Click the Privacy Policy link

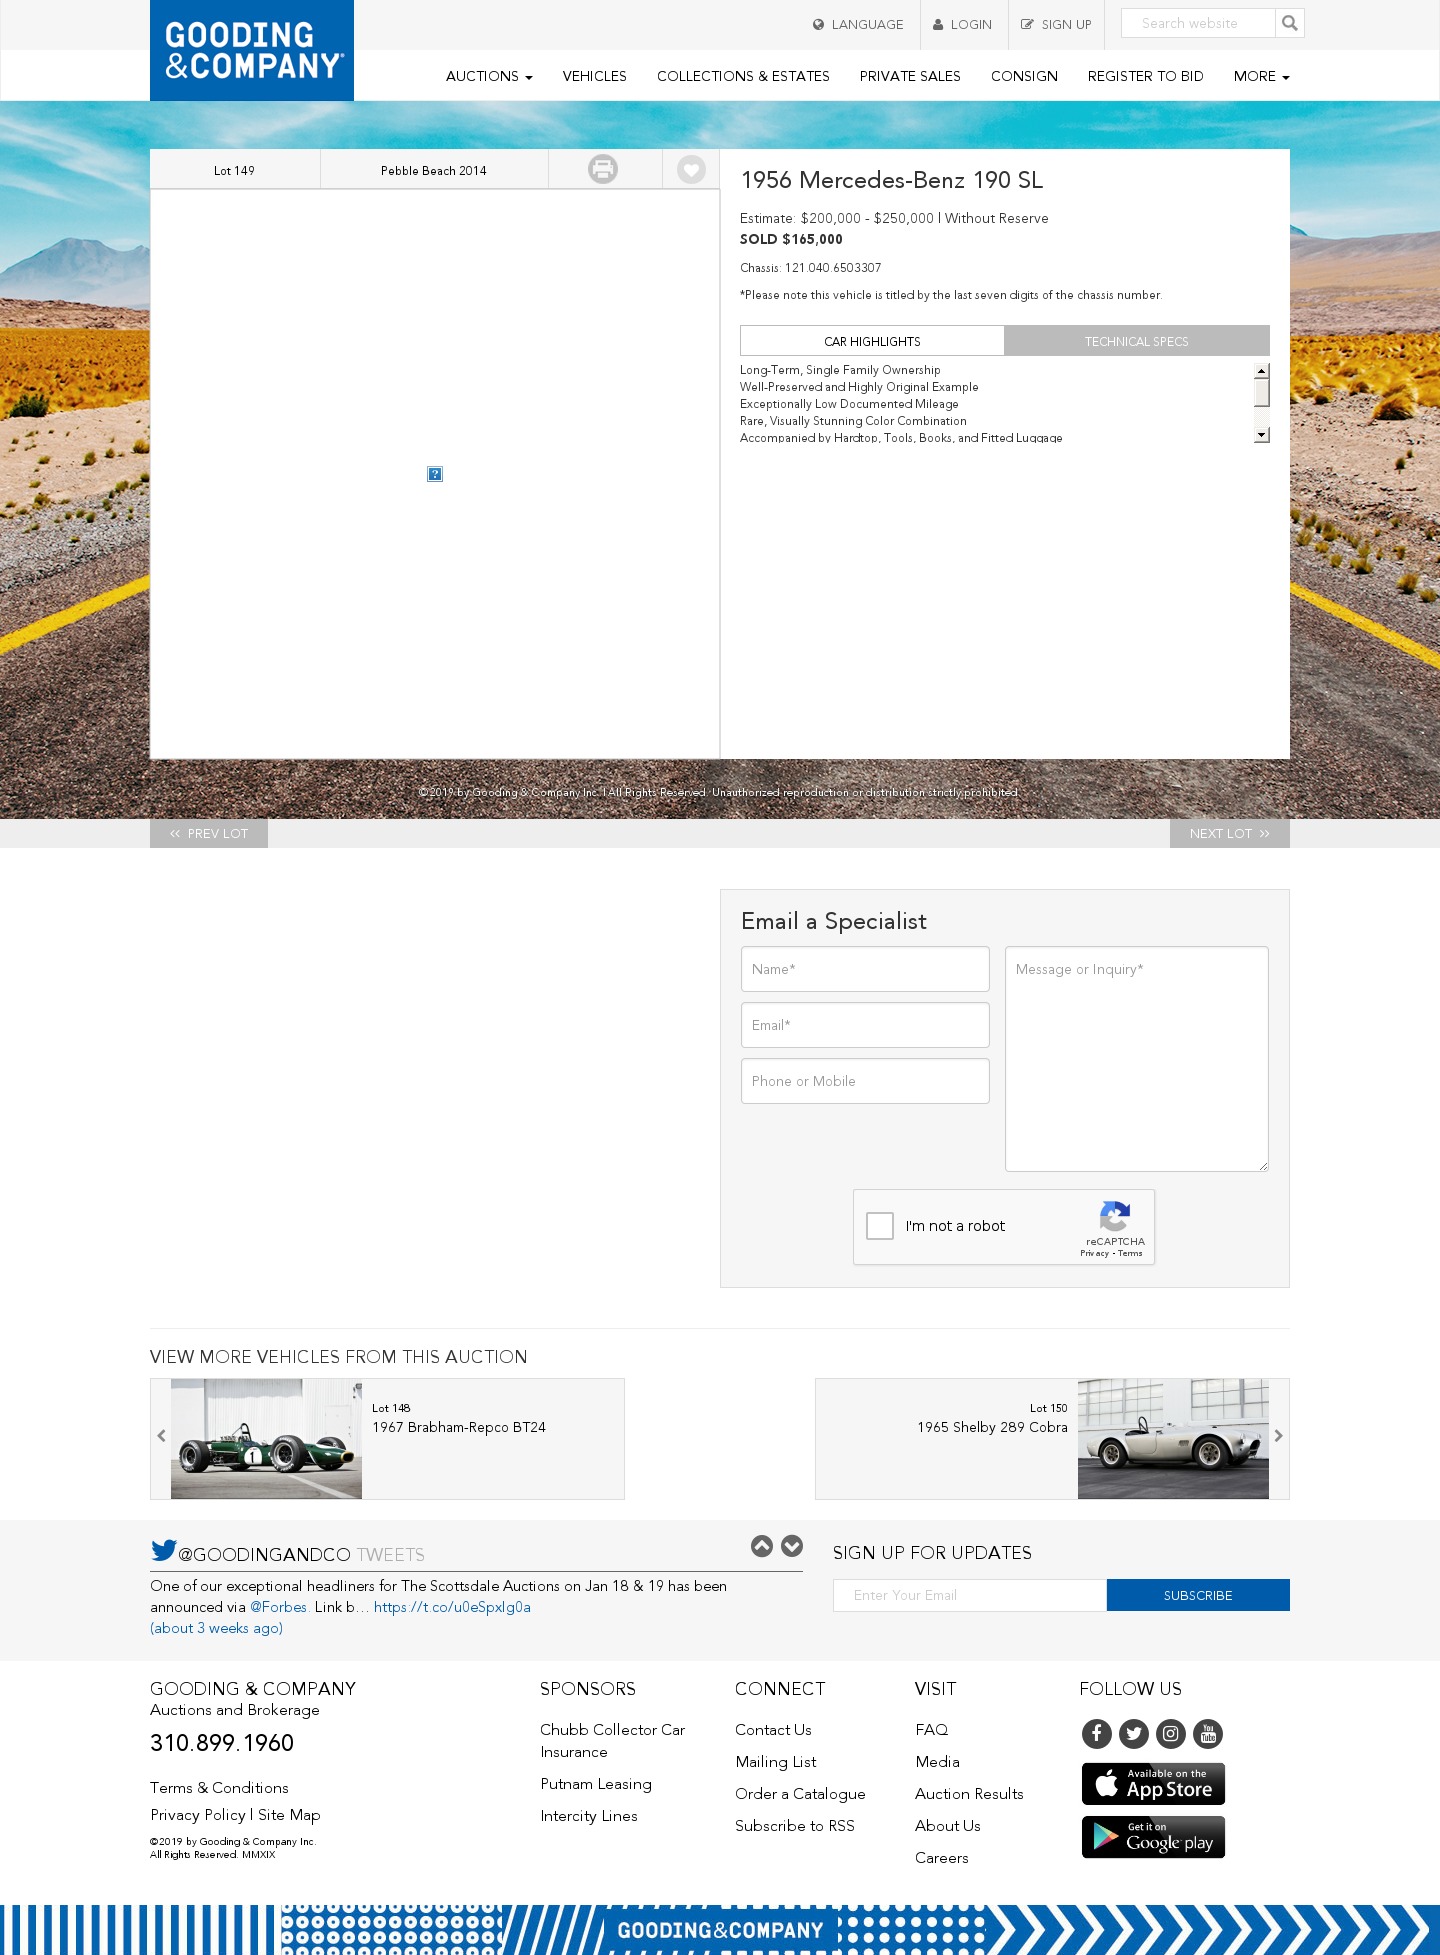click(198, 1815)
